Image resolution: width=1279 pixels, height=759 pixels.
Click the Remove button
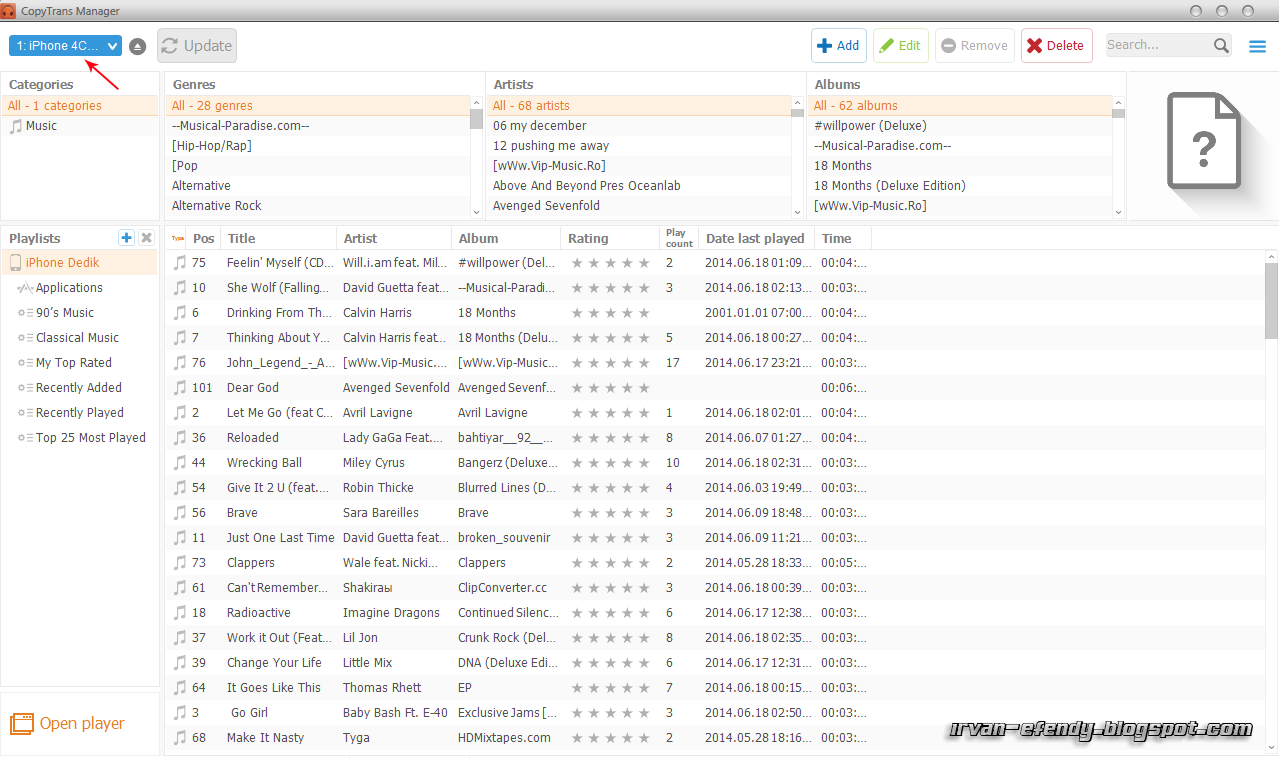click(975, 46)
